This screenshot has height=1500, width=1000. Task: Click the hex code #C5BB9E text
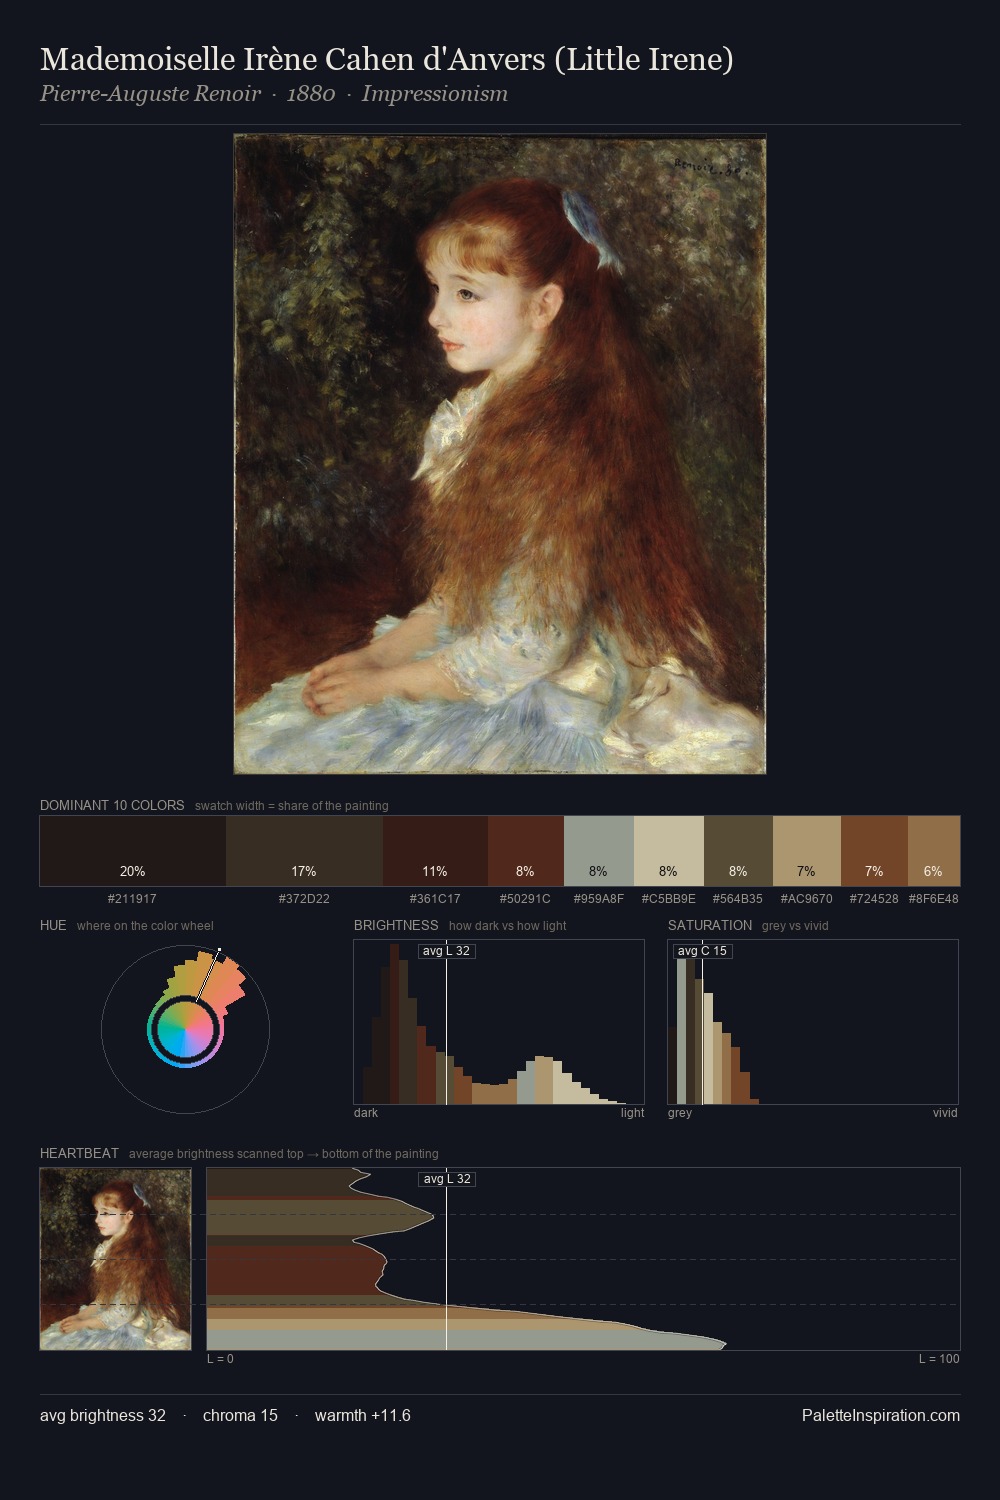click(669, 899)
